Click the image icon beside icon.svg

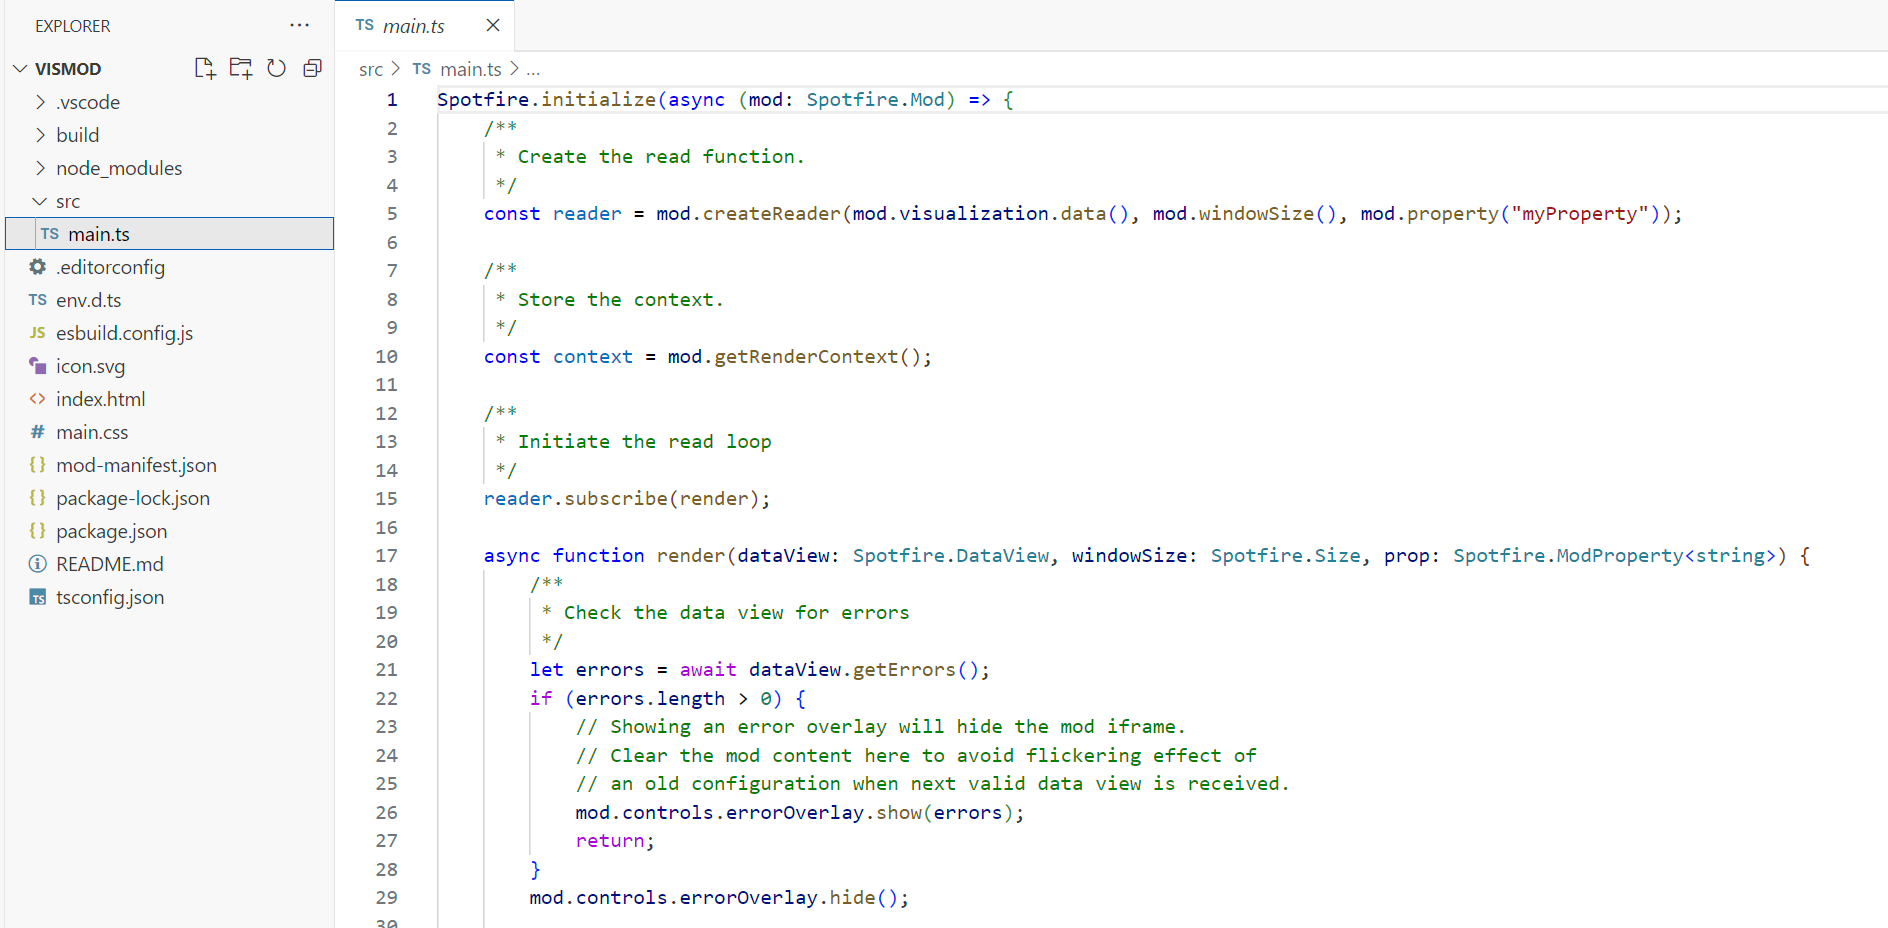point(38,366)
